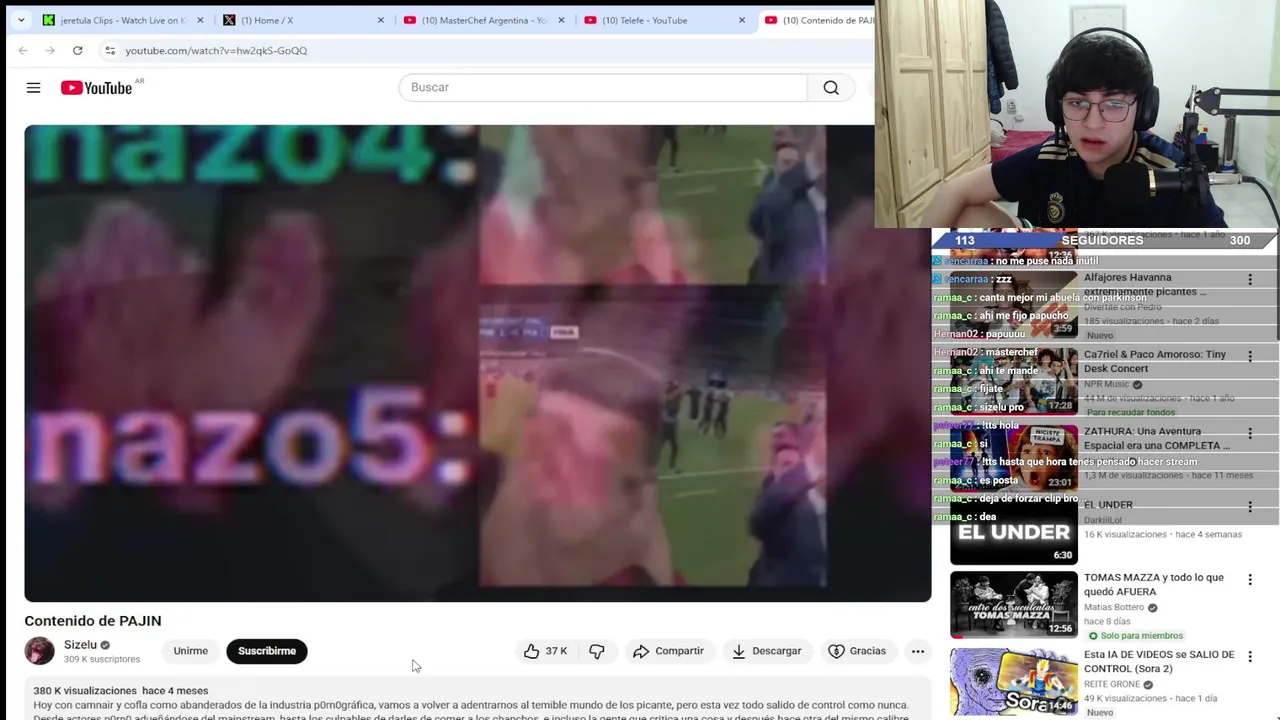Image resolution: width=1280 pixels, height=720 pixels.
Task: Open options menu for Alfajores Havanna video
Action: click(x=1249, y=280)
